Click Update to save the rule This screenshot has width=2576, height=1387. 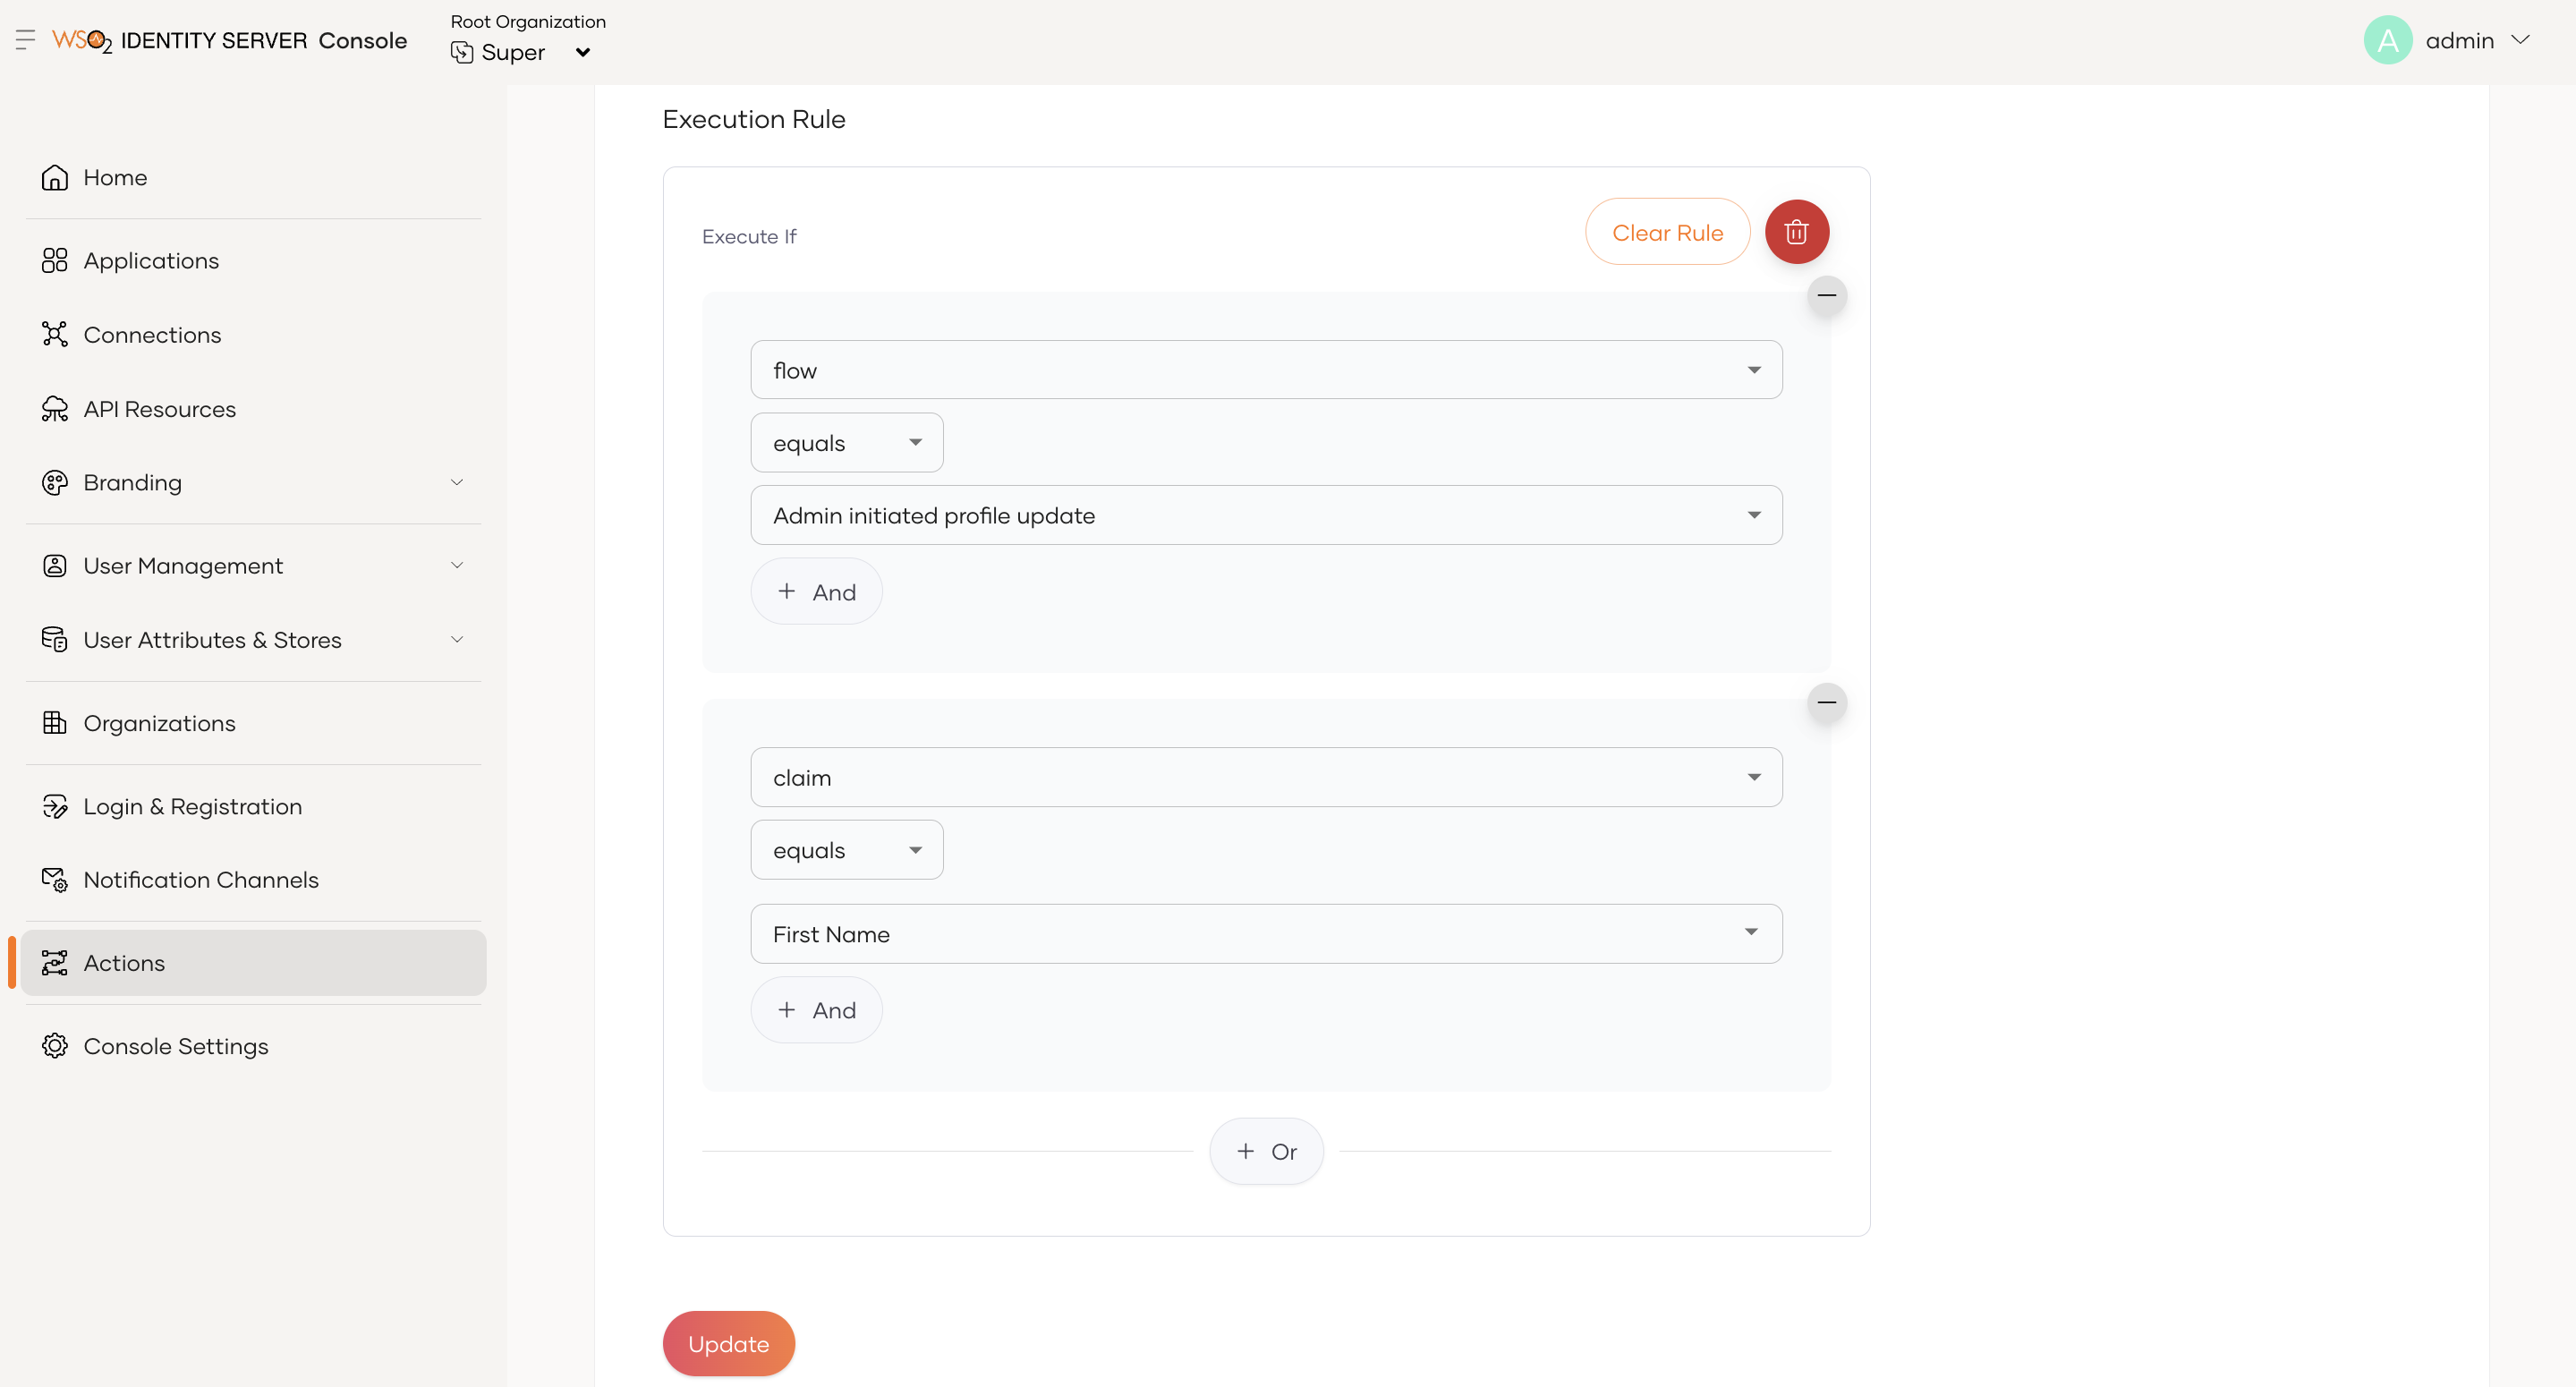(728, 1343)
